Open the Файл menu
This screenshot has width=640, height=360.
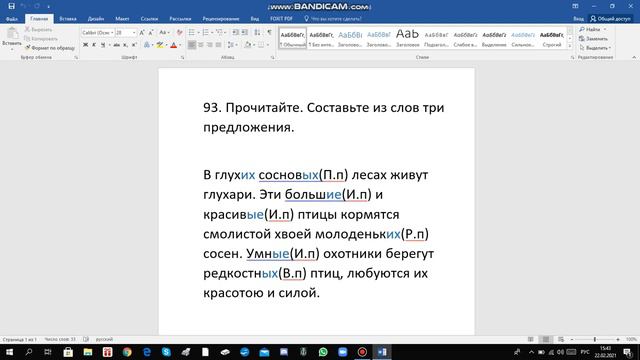[12, 19]
